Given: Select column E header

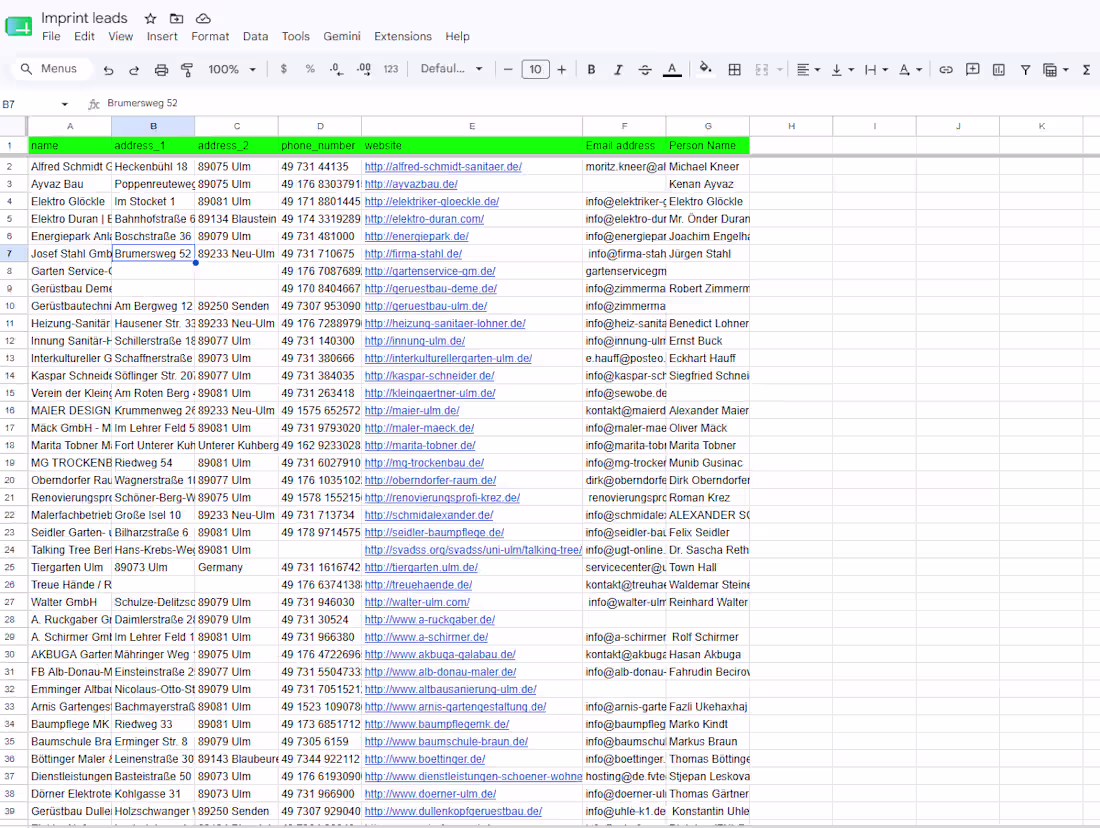Looking at the screenshot, I should (472, 126).
